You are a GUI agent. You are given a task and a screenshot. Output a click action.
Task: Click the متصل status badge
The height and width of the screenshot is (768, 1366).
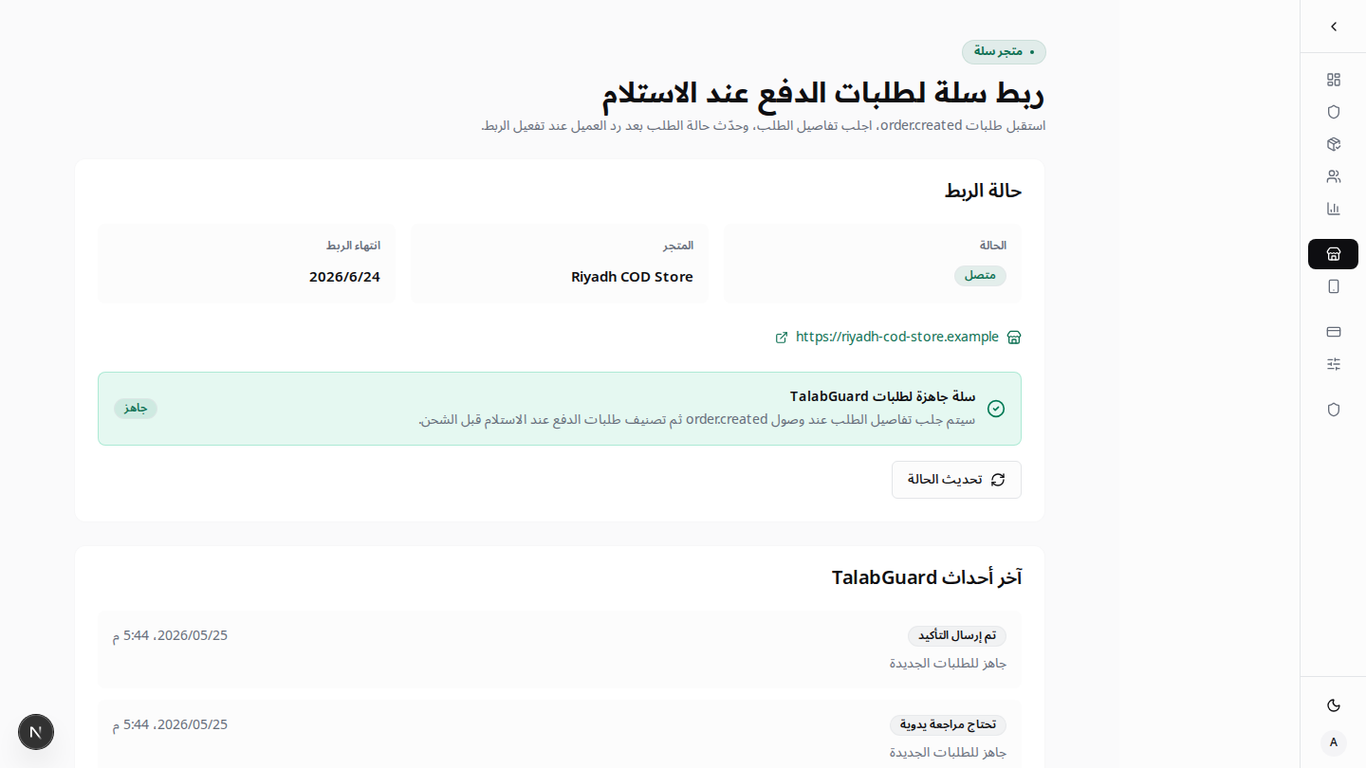980,276
